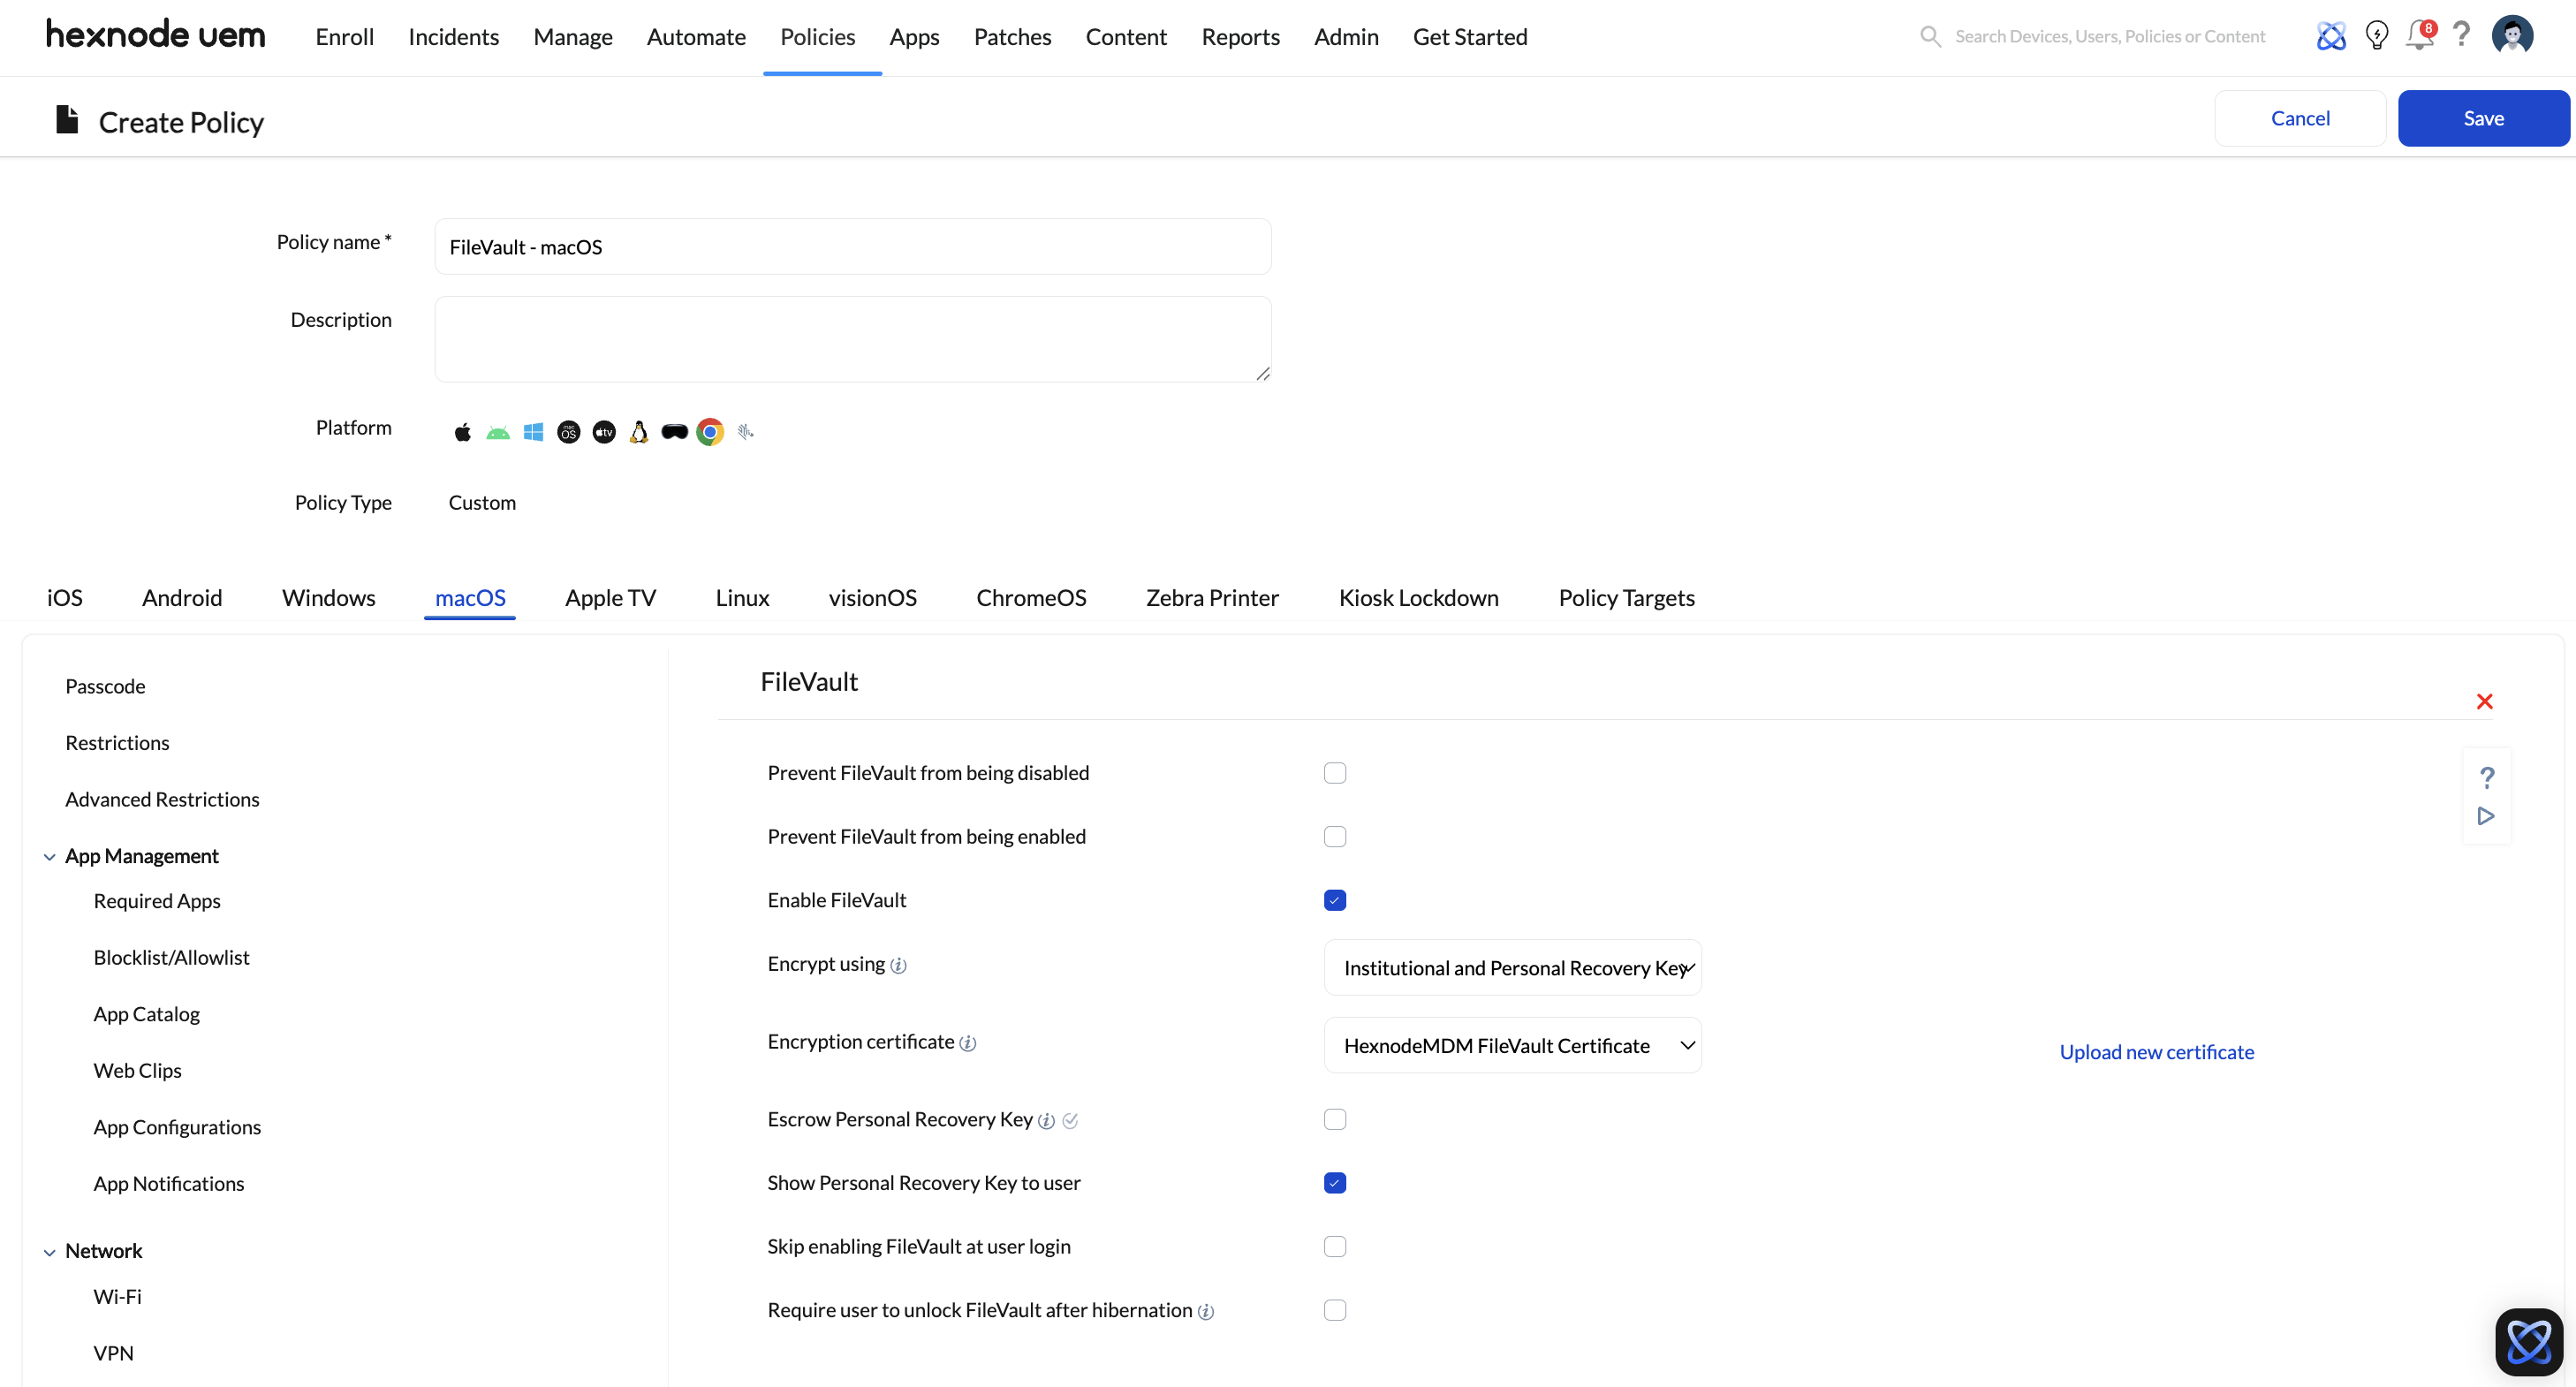Screen dimensions: 2576x1387
Task: Select Restrictions in the sidebar
Action: (x=117, y=743)
